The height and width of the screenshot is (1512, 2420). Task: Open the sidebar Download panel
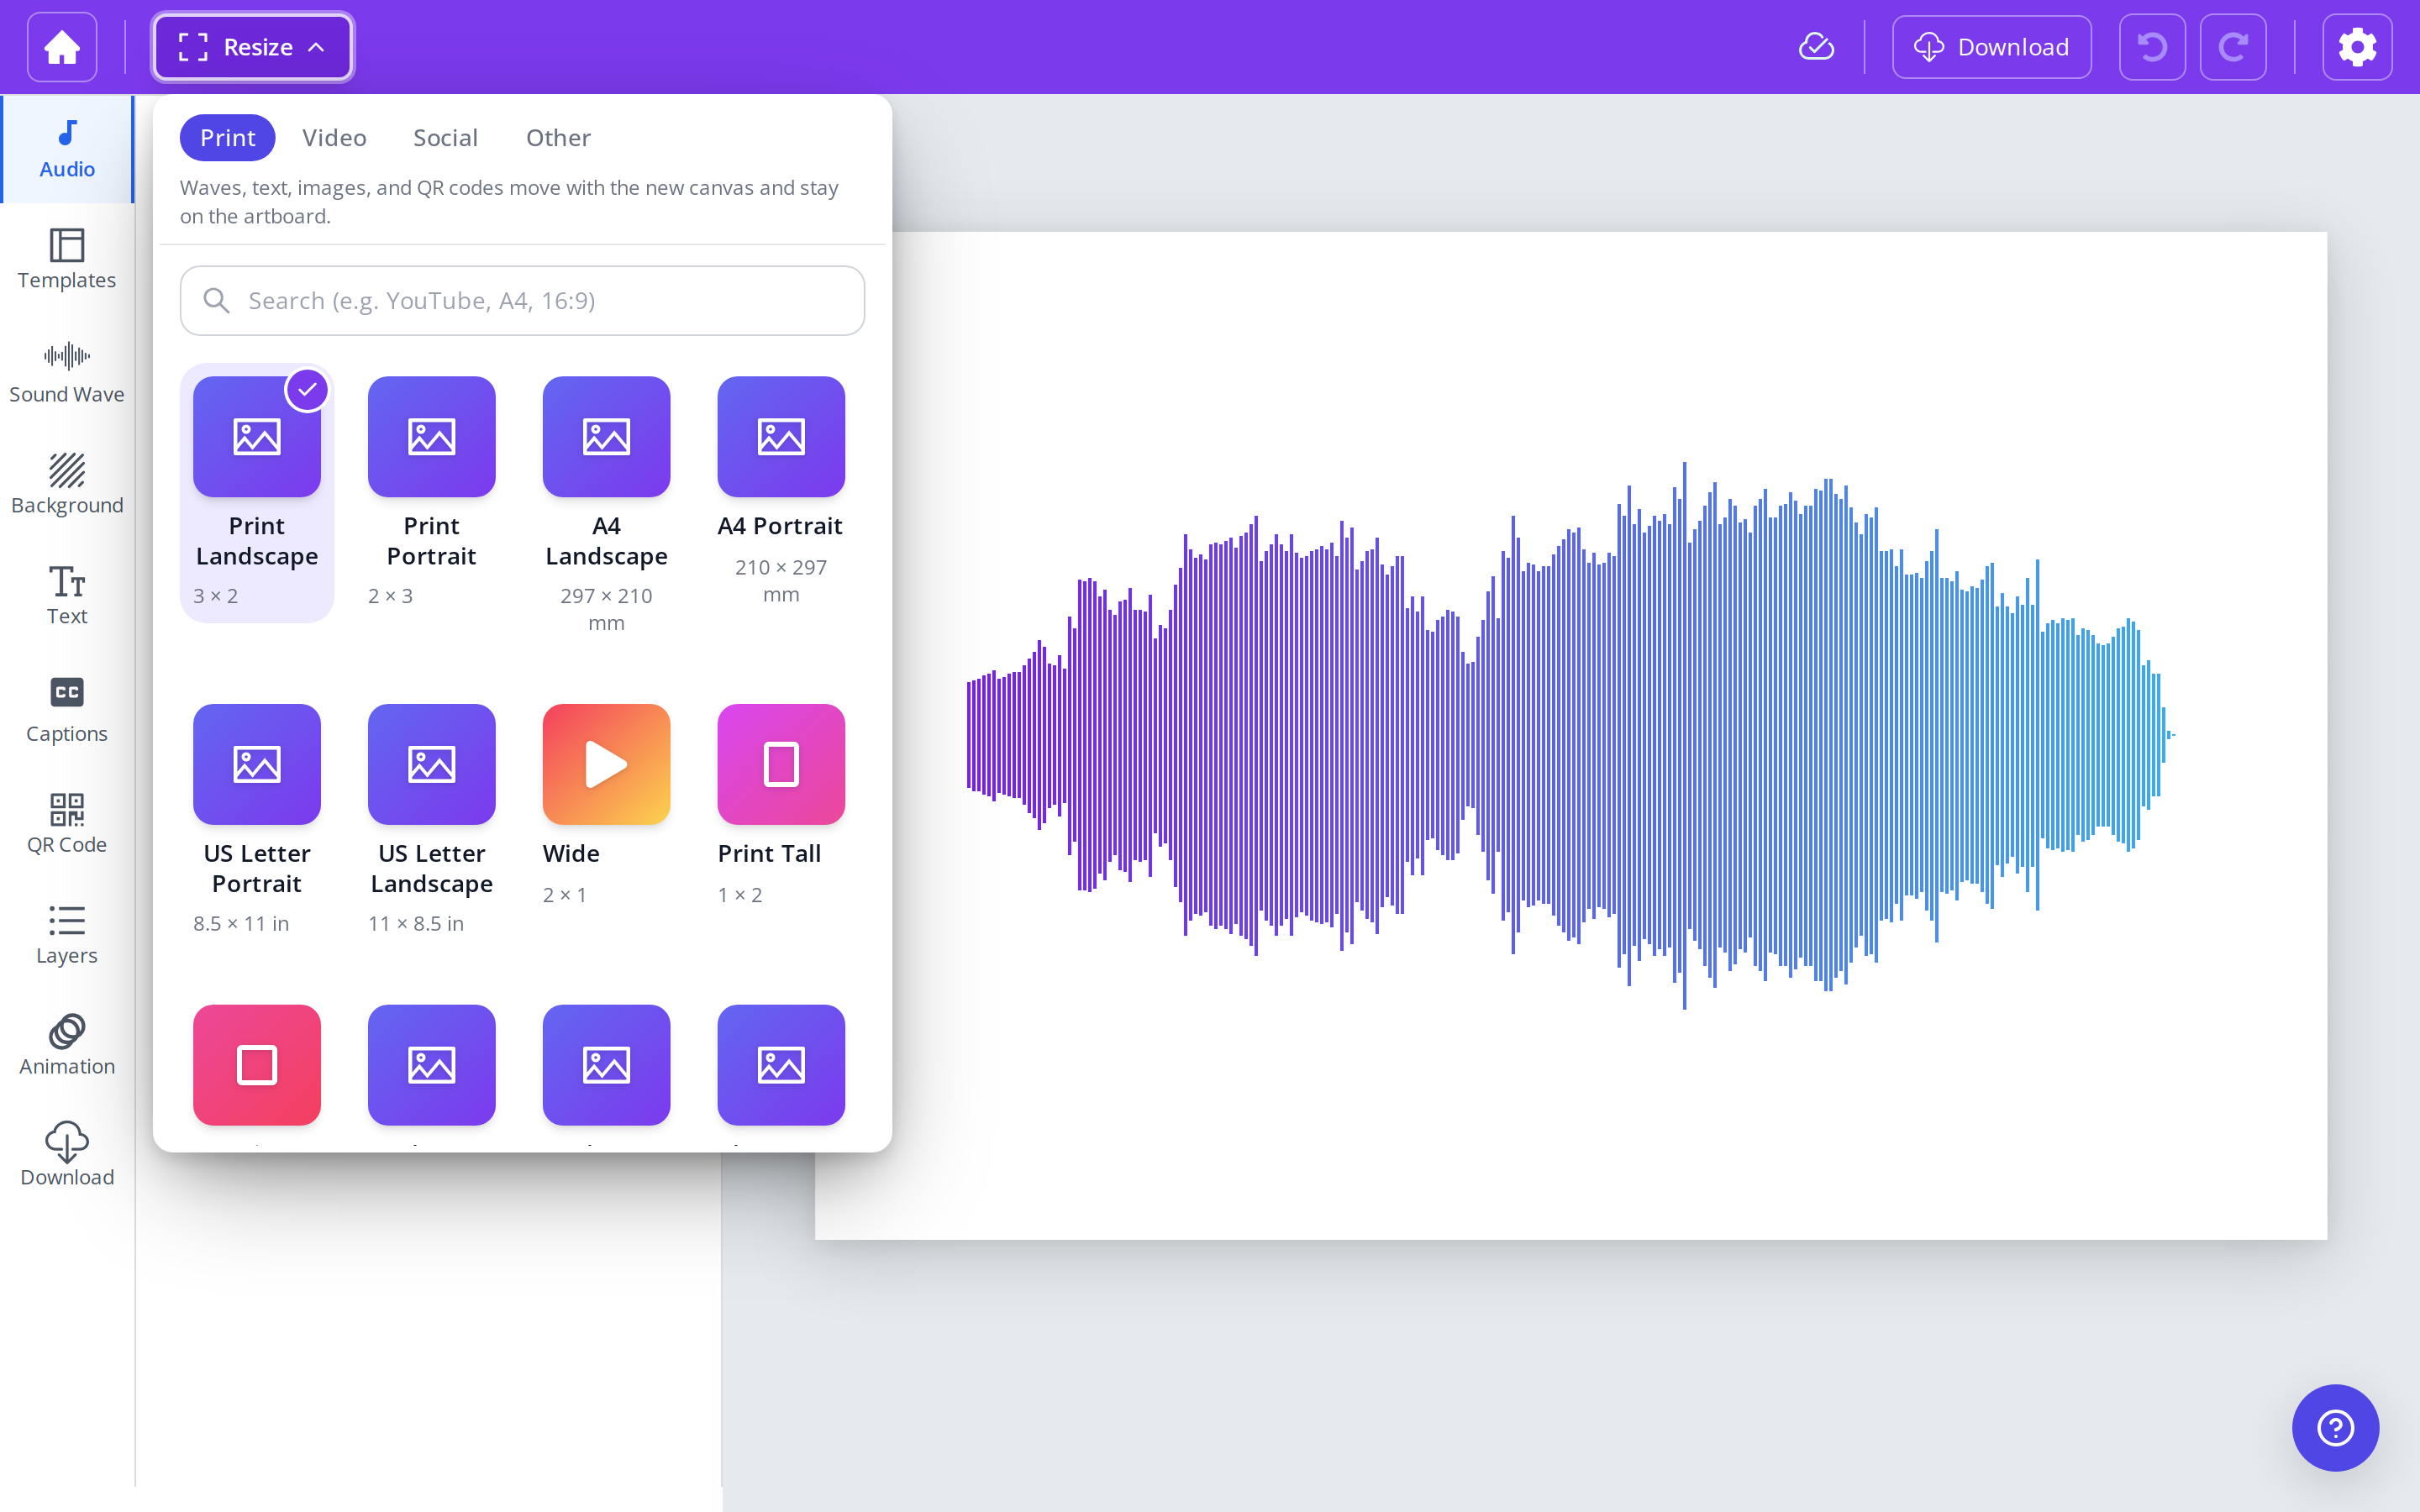click(x=67, y=1155)
